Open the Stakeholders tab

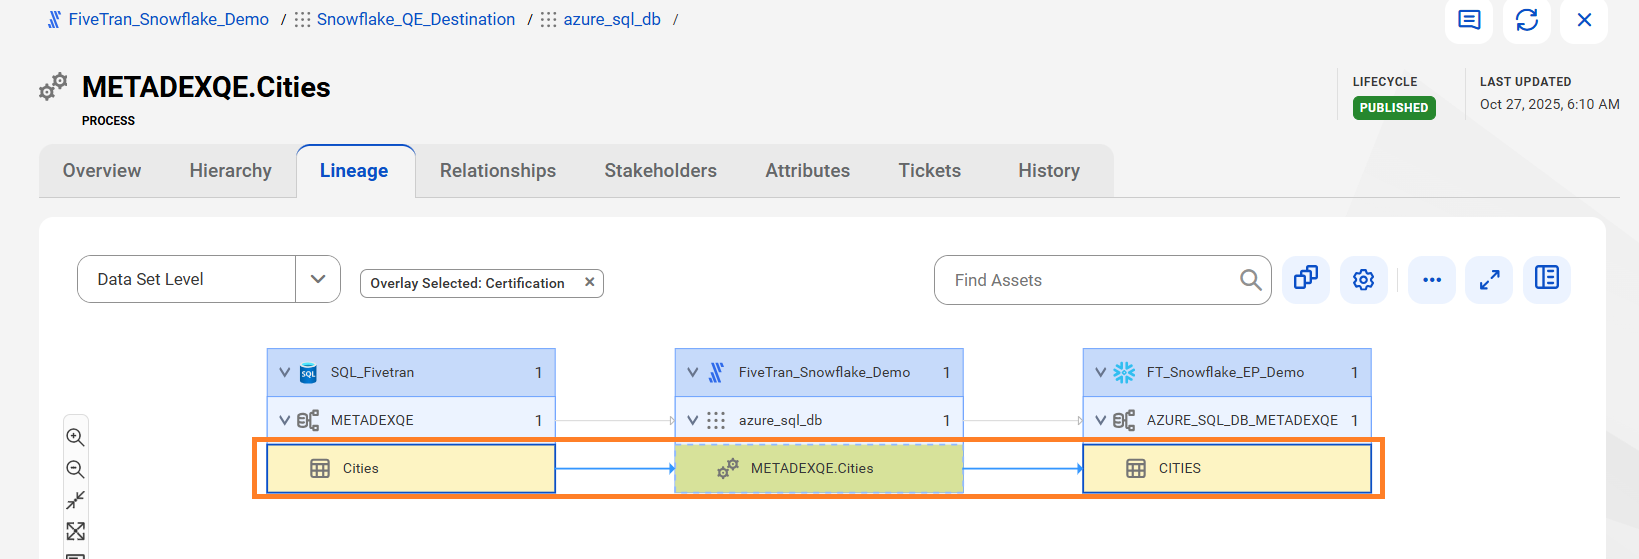click(x=661, y=171)
